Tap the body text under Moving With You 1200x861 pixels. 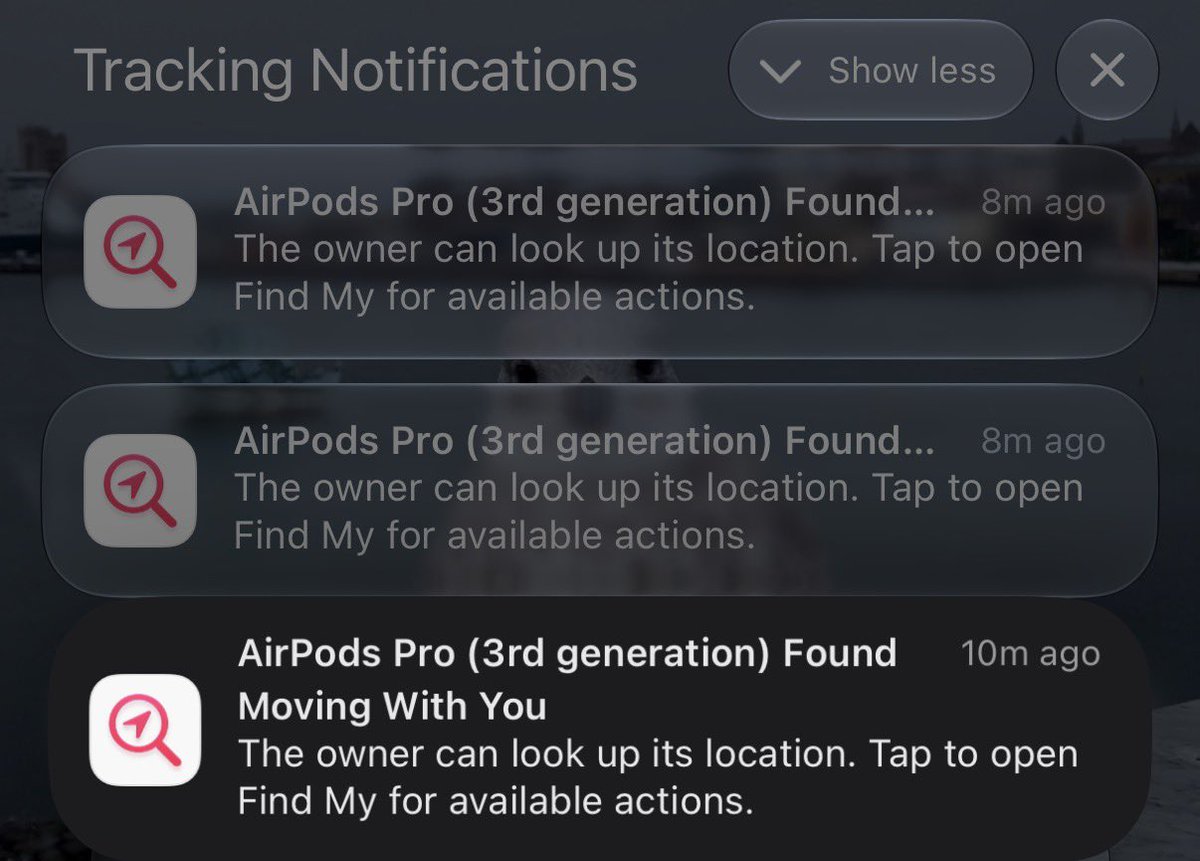(658, 777)
